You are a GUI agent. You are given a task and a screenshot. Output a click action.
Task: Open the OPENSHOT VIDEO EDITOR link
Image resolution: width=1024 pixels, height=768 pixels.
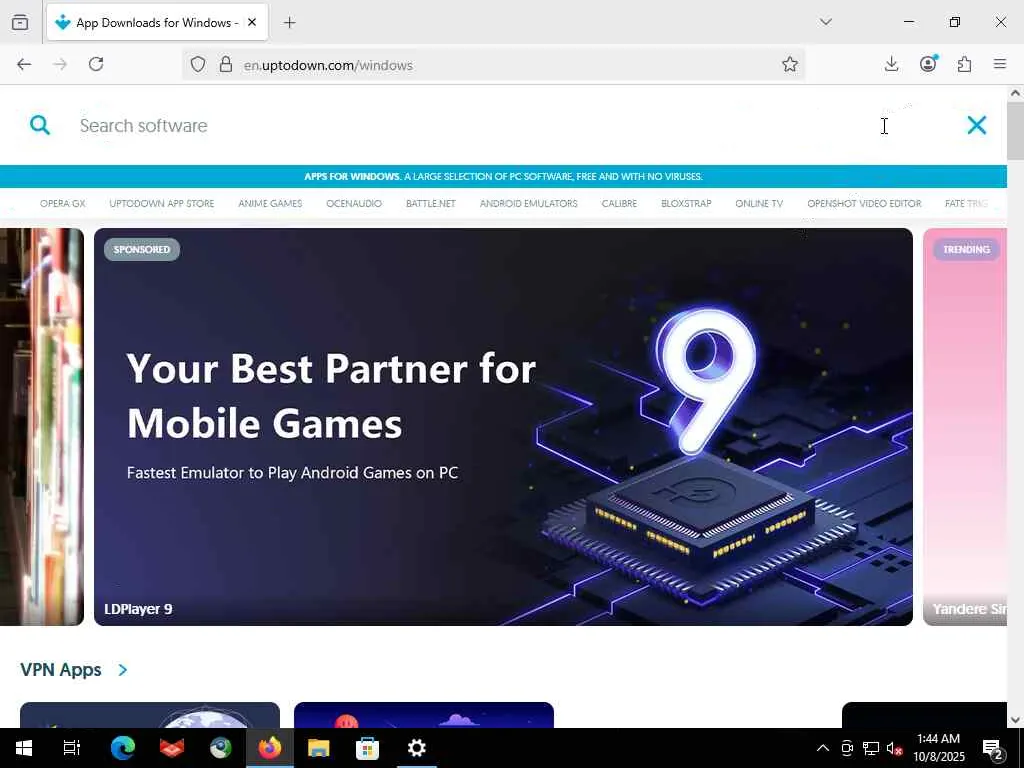[864, 203]
